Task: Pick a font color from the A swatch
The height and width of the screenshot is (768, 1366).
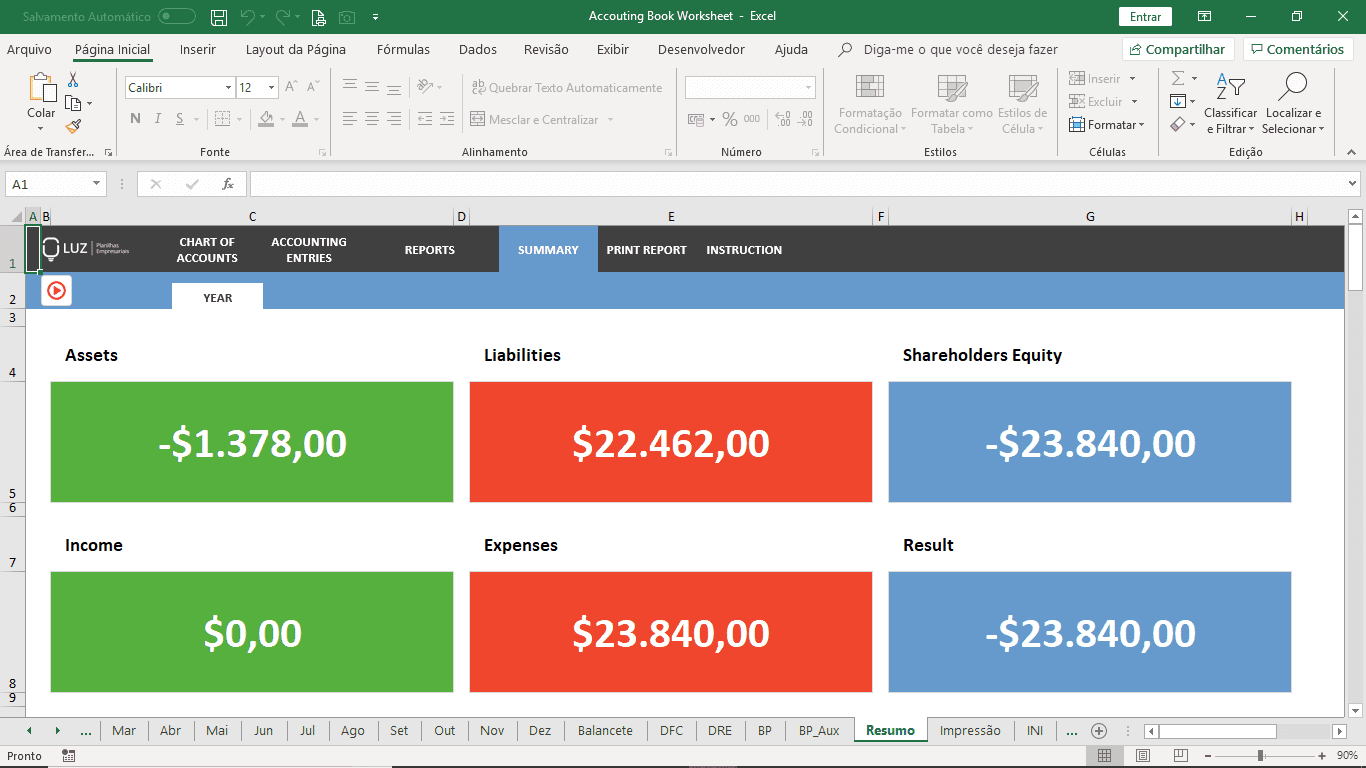Action: click(302, 119)
